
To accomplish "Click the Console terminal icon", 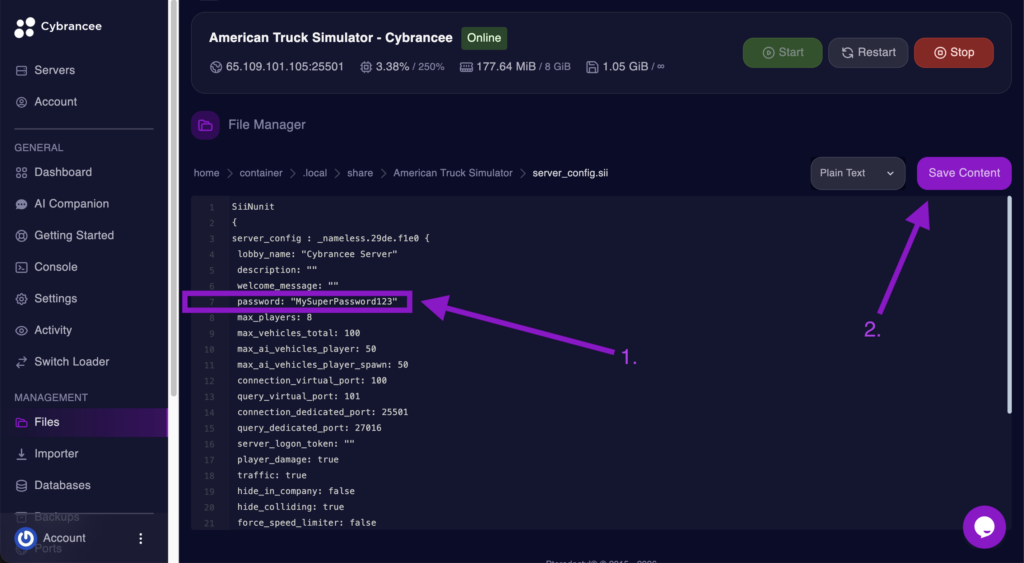I will pos(22,267).
